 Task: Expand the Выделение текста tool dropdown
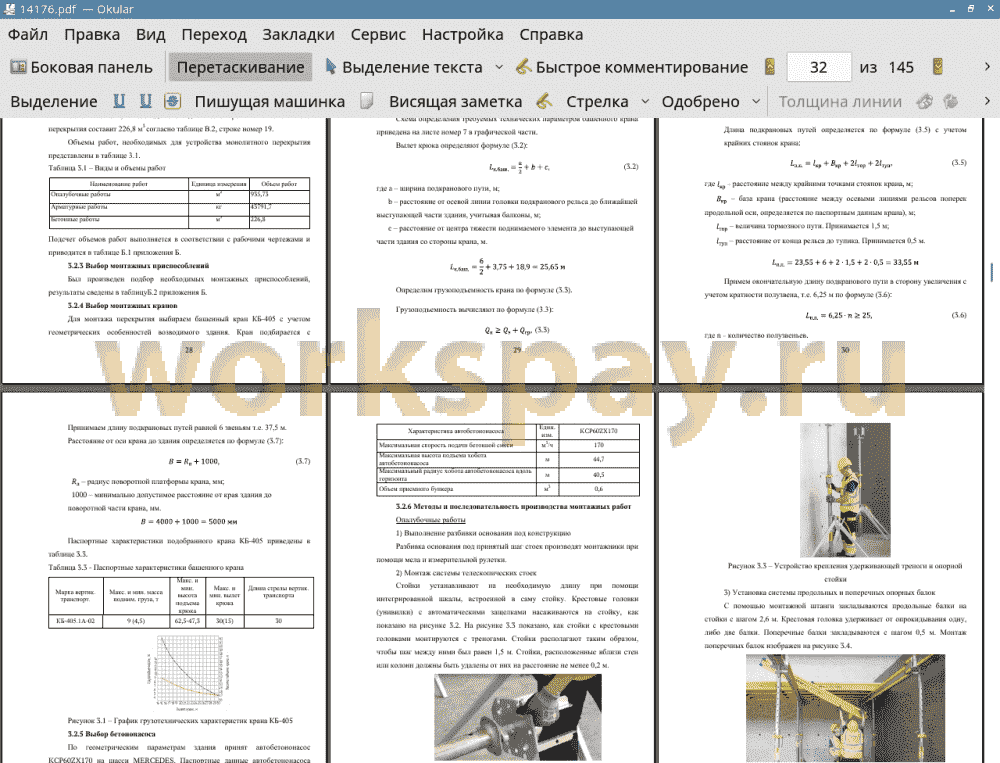click(x=499, y=67)
